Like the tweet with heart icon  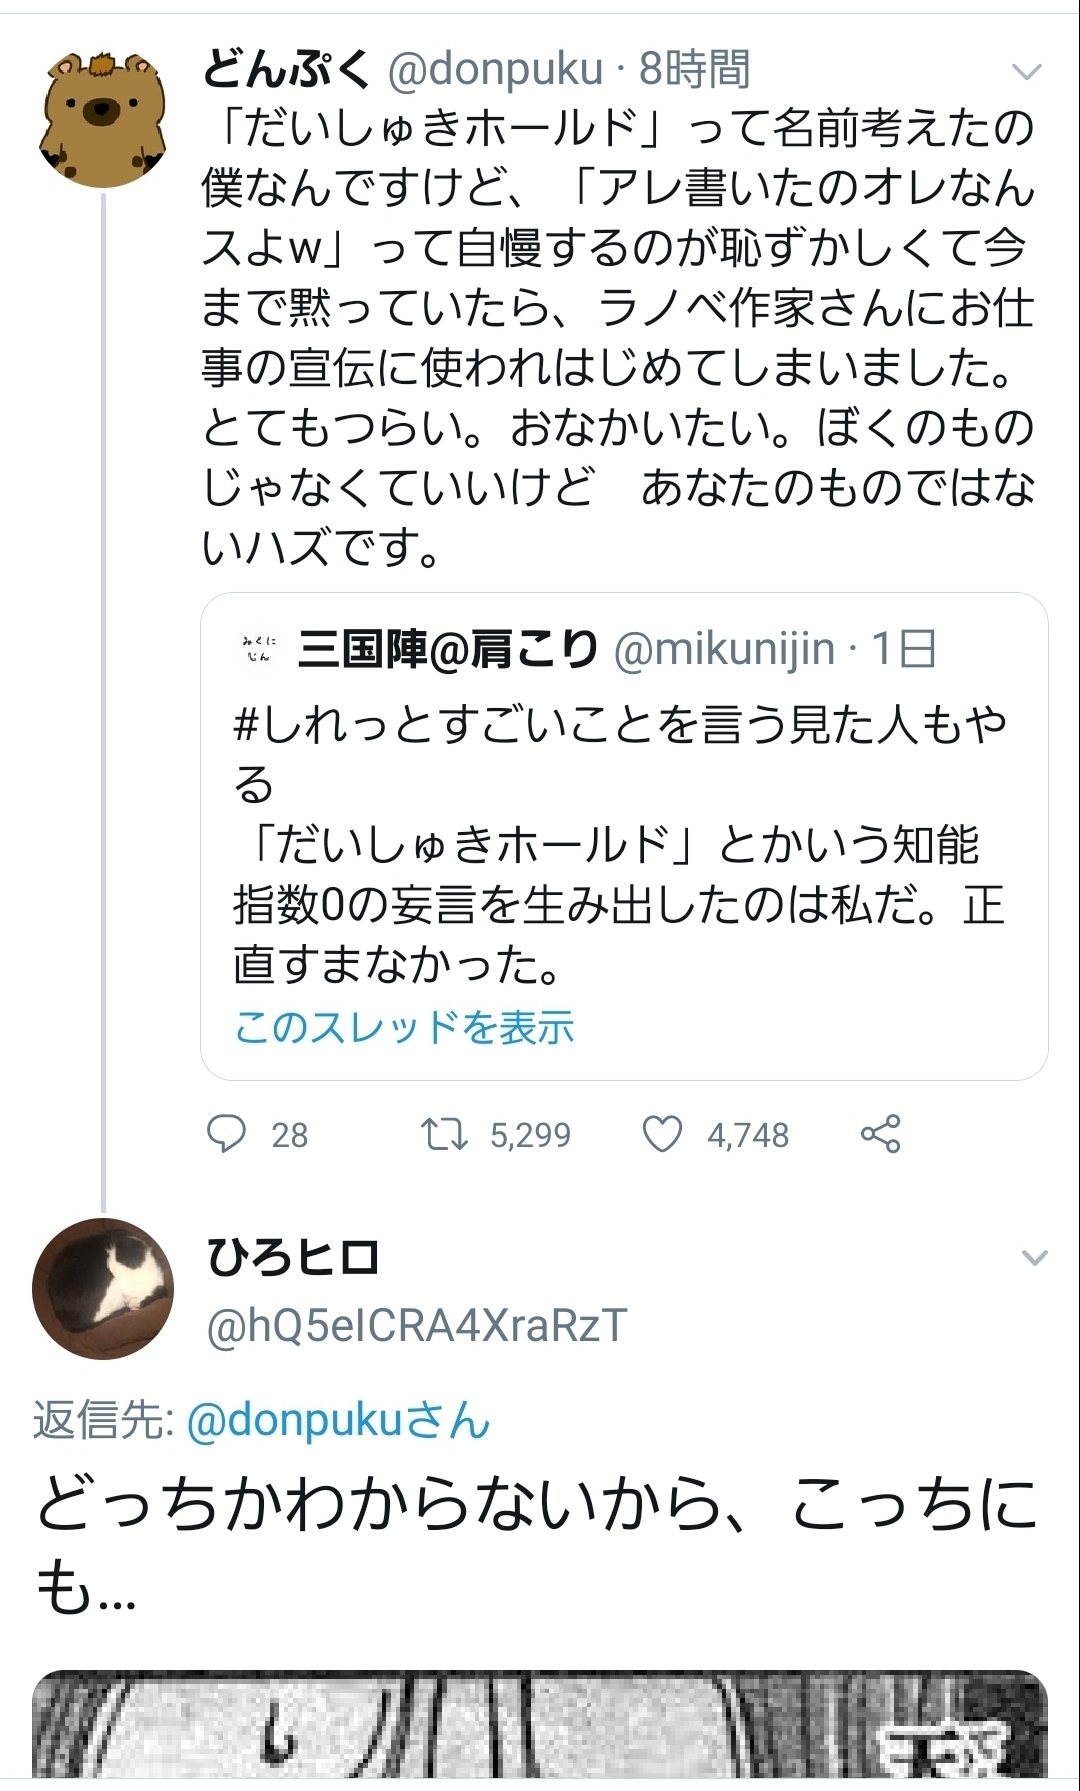click(662, 1134)
